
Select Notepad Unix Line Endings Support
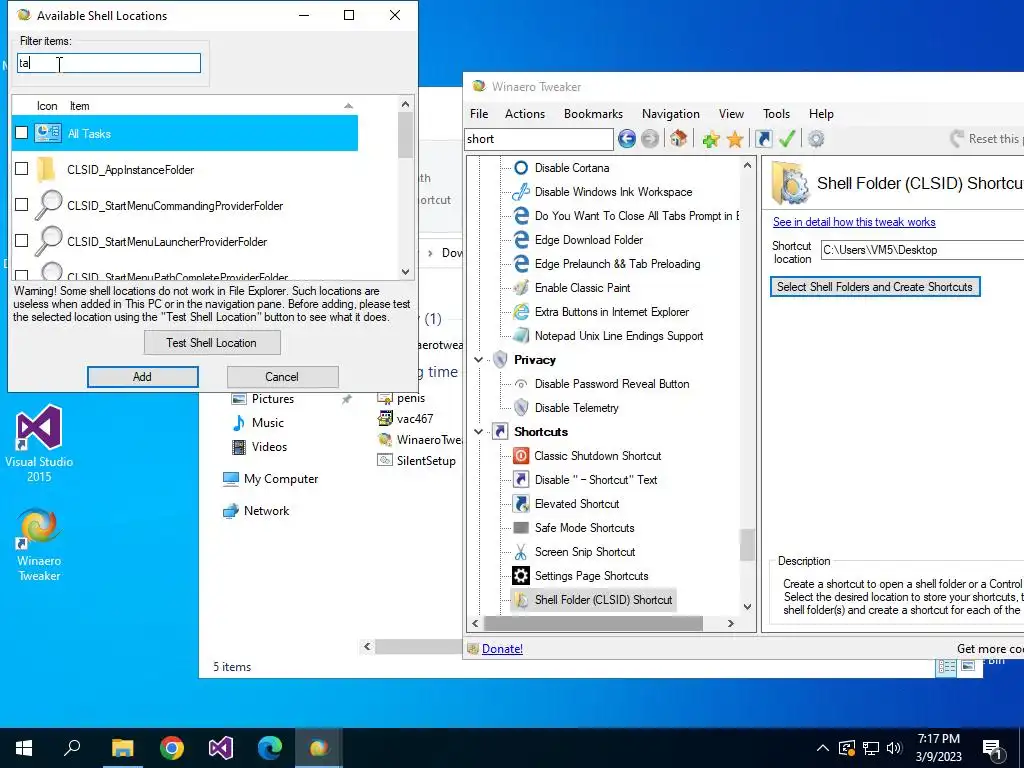[x=618, y=336]
